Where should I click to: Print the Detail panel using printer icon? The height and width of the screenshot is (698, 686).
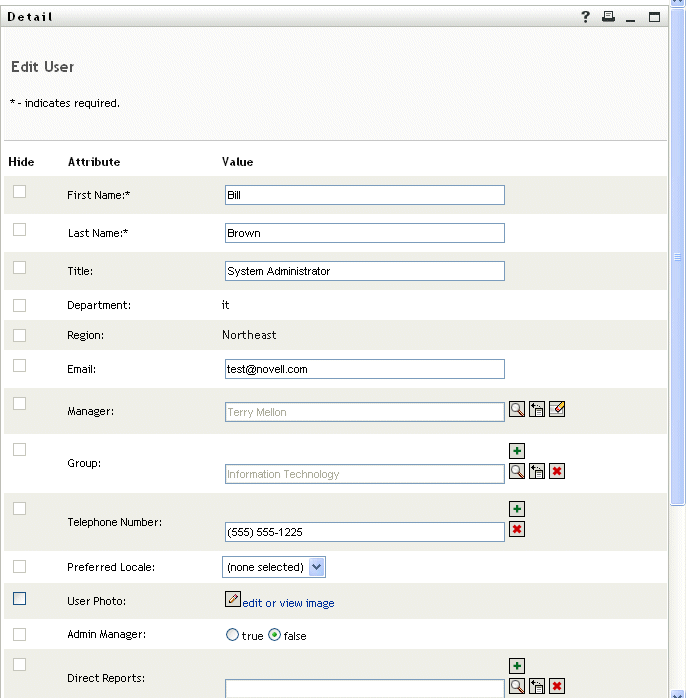[608, 17]
